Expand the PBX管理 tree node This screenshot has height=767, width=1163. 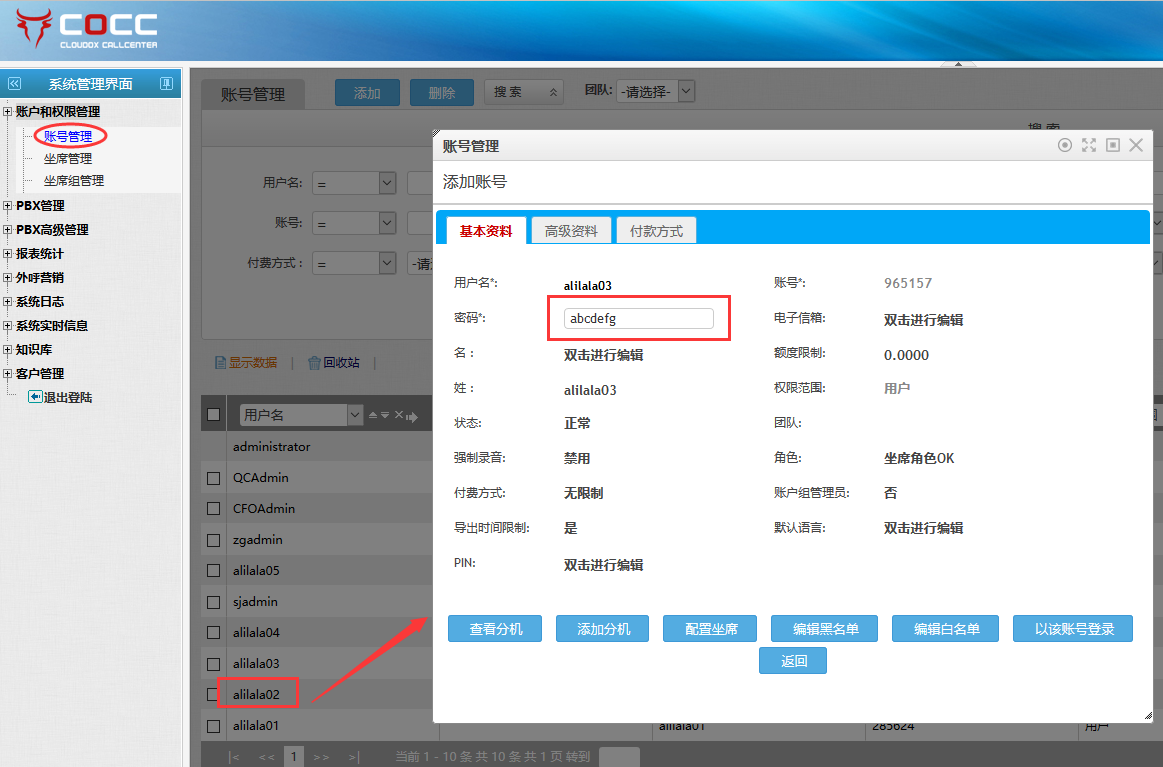8,206
